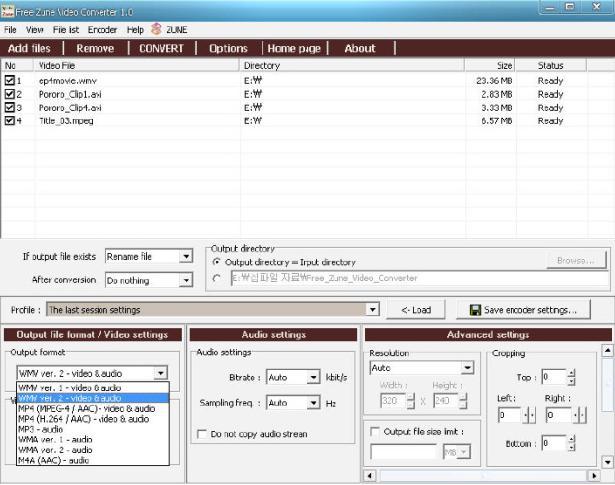Open the Help menu
Image resolution: width=615 pixels, height=485 pixels.
tap(135, 30)
